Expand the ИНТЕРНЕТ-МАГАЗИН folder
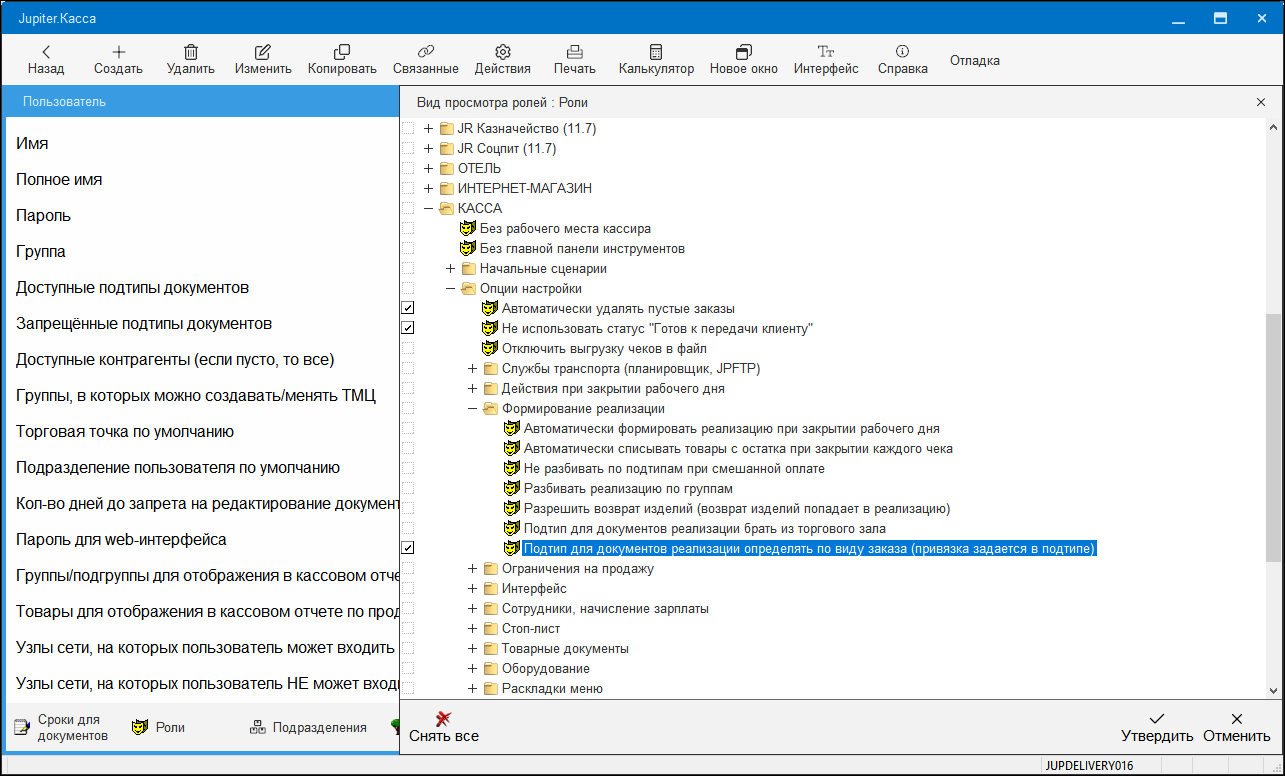 [429, 188]
